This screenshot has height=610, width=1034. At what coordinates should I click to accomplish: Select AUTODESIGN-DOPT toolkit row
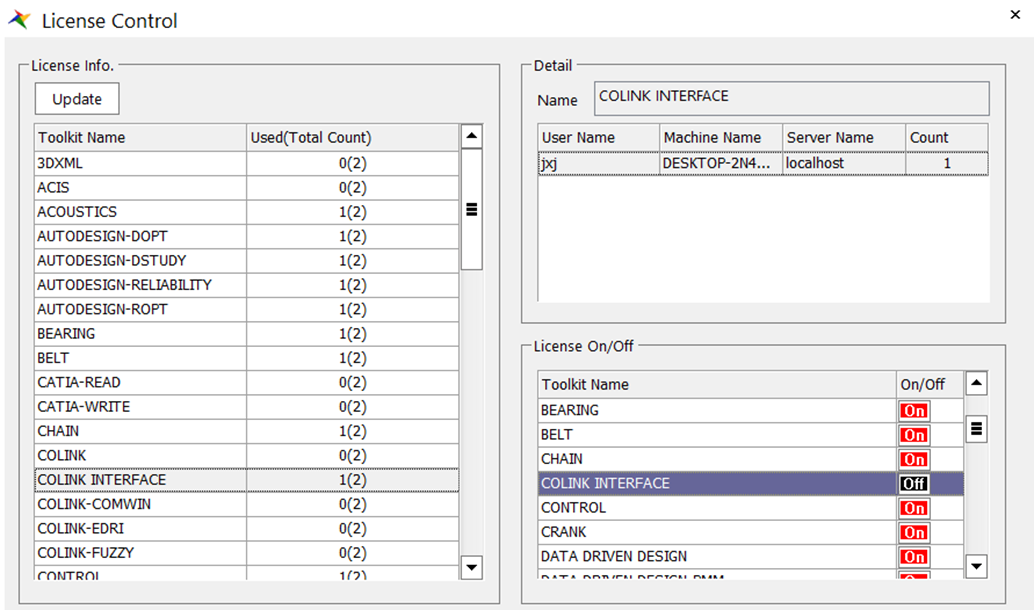(x=247, y=237)
